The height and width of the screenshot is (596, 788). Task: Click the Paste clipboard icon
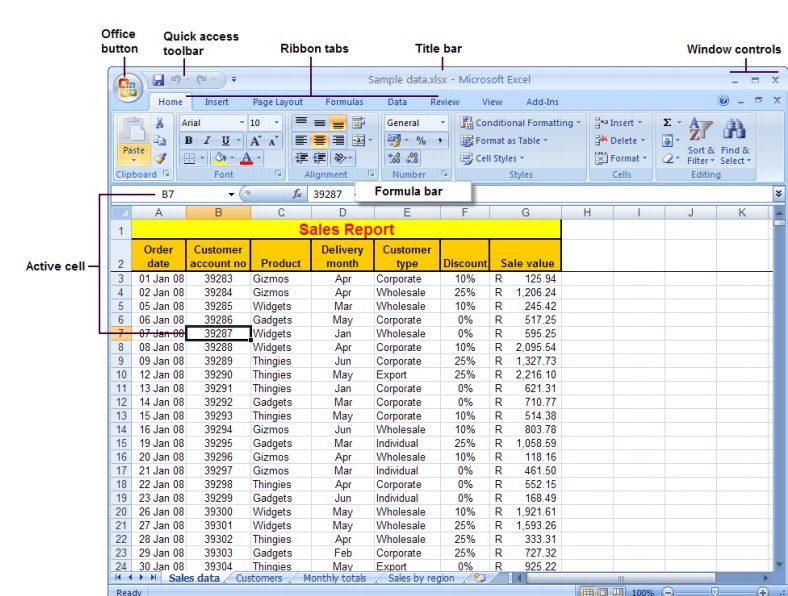point(134,130)
